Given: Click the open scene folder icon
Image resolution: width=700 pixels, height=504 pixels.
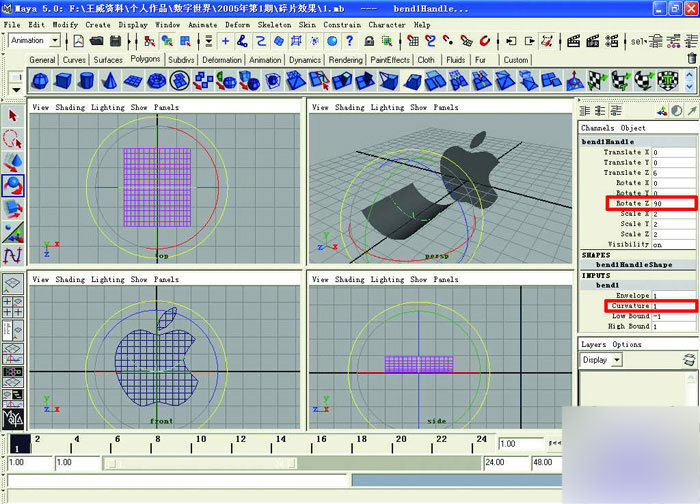Looking at the screenshot, I should click(96, 41).
